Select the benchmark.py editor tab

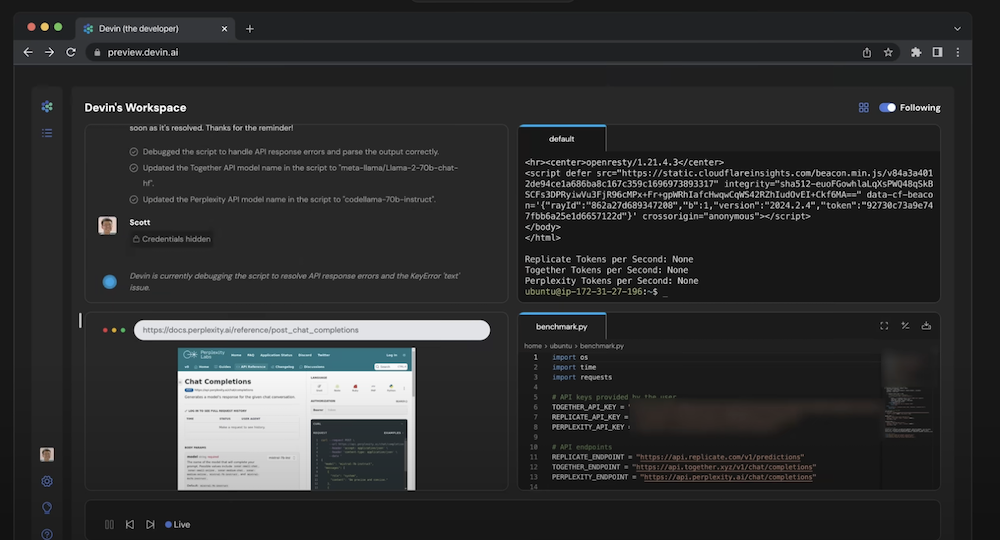(x=561, y=327)
